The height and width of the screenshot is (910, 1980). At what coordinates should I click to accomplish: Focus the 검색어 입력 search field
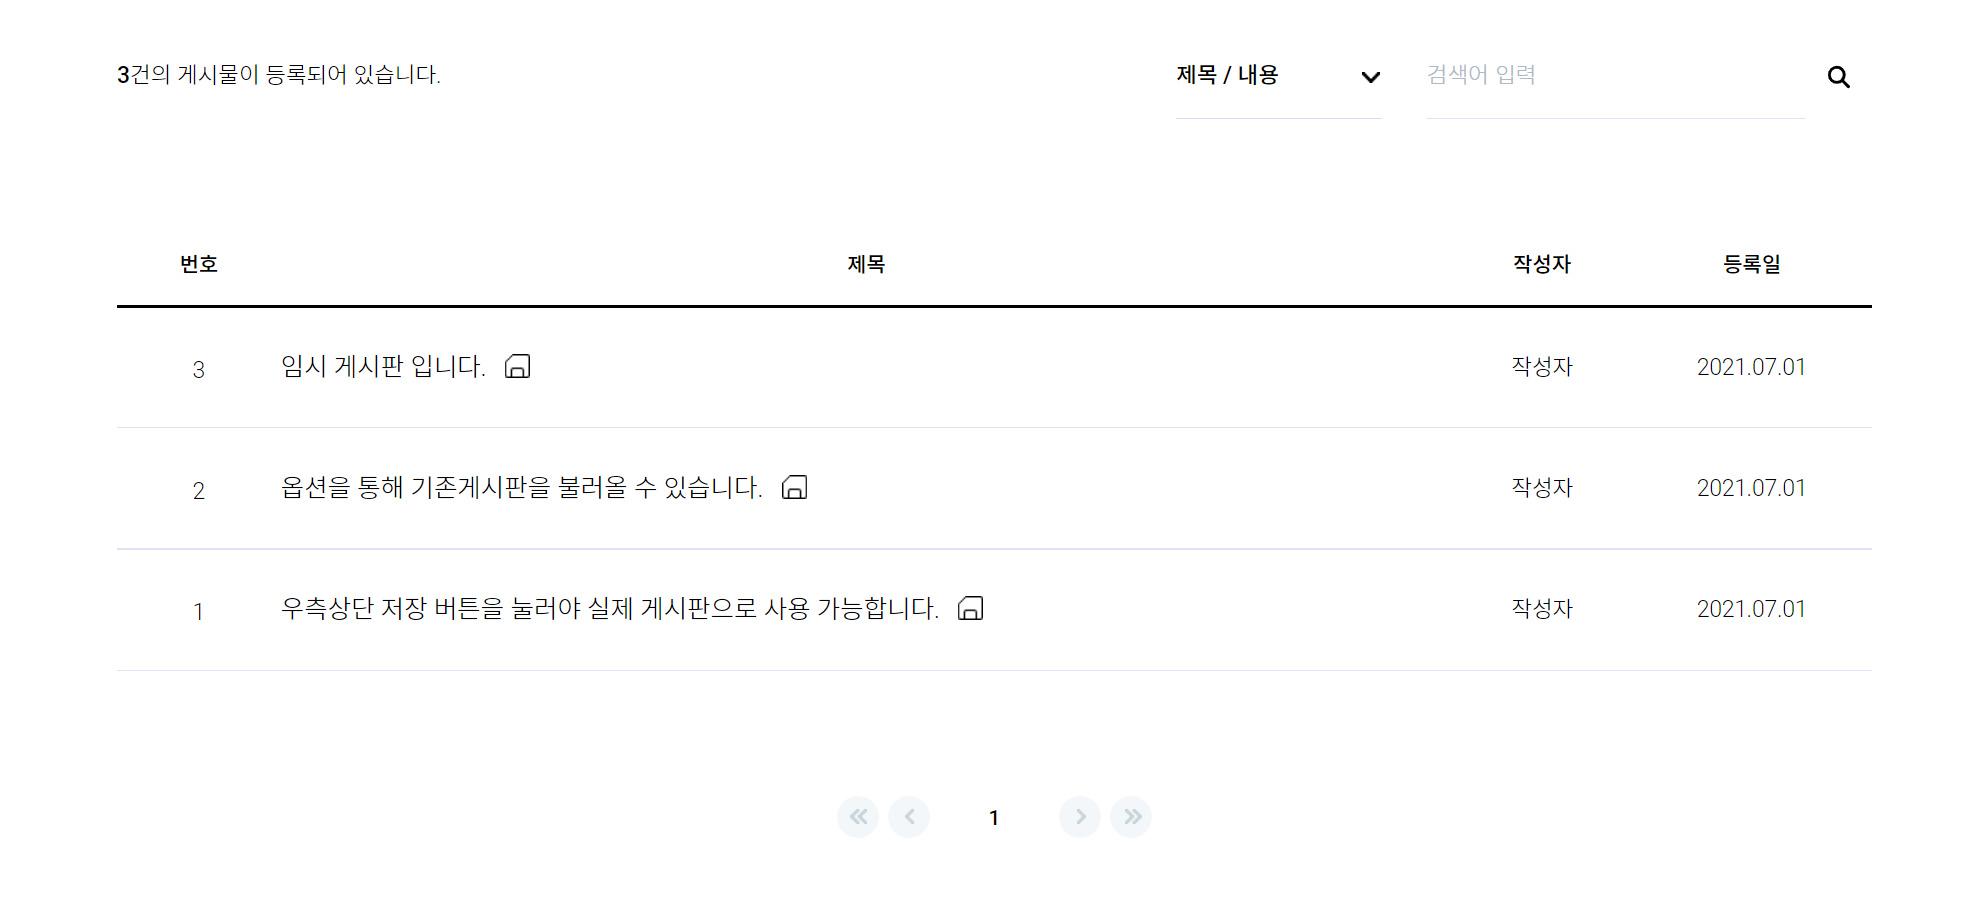point(1616,76)
